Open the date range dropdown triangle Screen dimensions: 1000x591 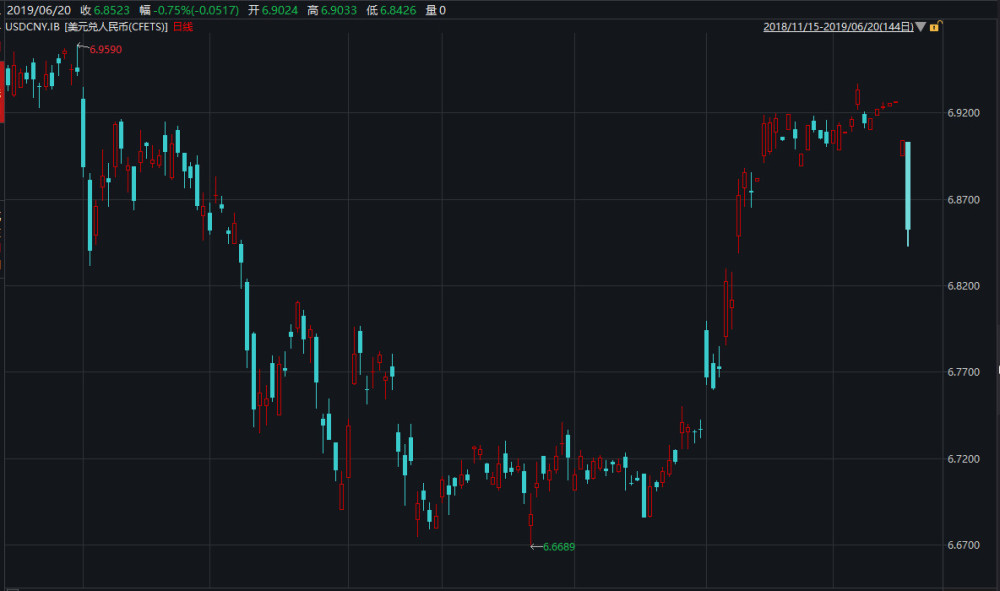pyautogui.click(x=920, y=27)
